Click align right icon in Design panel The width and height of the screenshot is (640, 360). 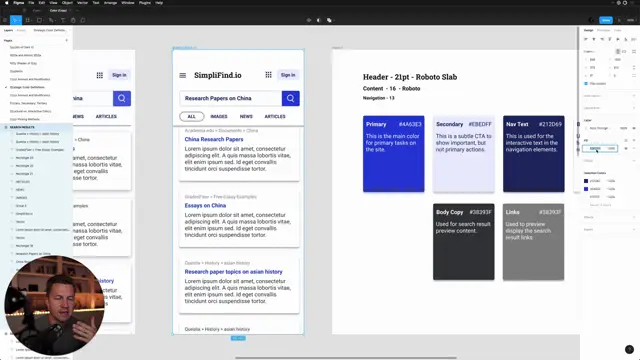[x=602, y=39]
